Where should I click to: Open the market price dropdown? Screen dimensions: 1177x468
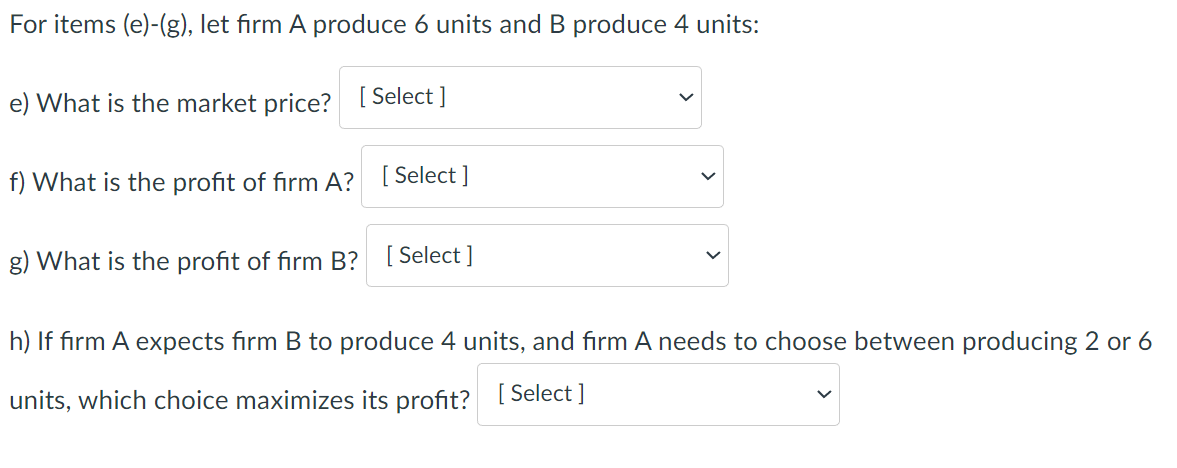click(x=520, y=97)
